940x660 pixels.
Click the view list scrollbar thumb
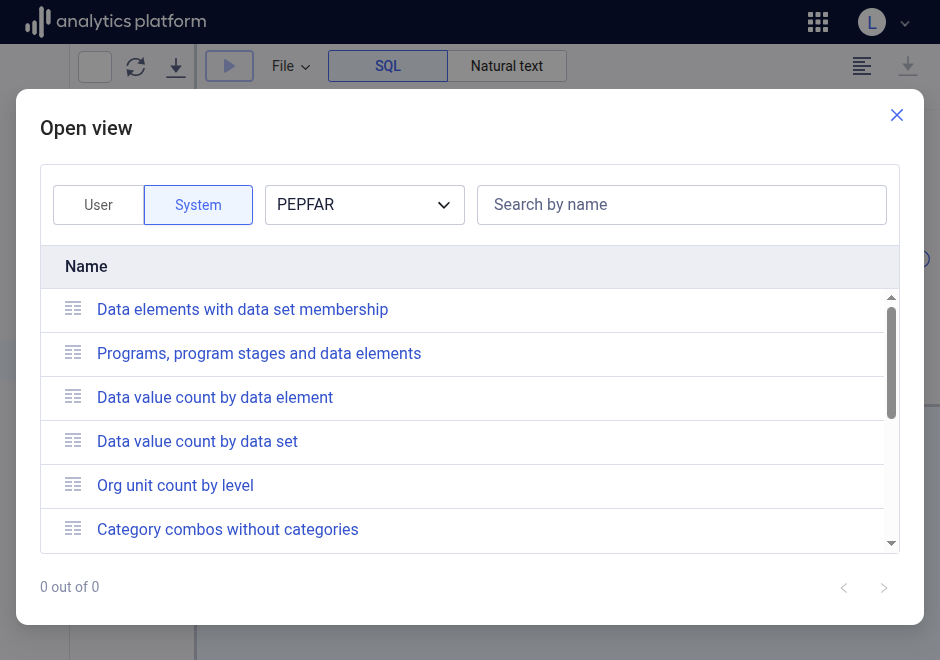891,363
